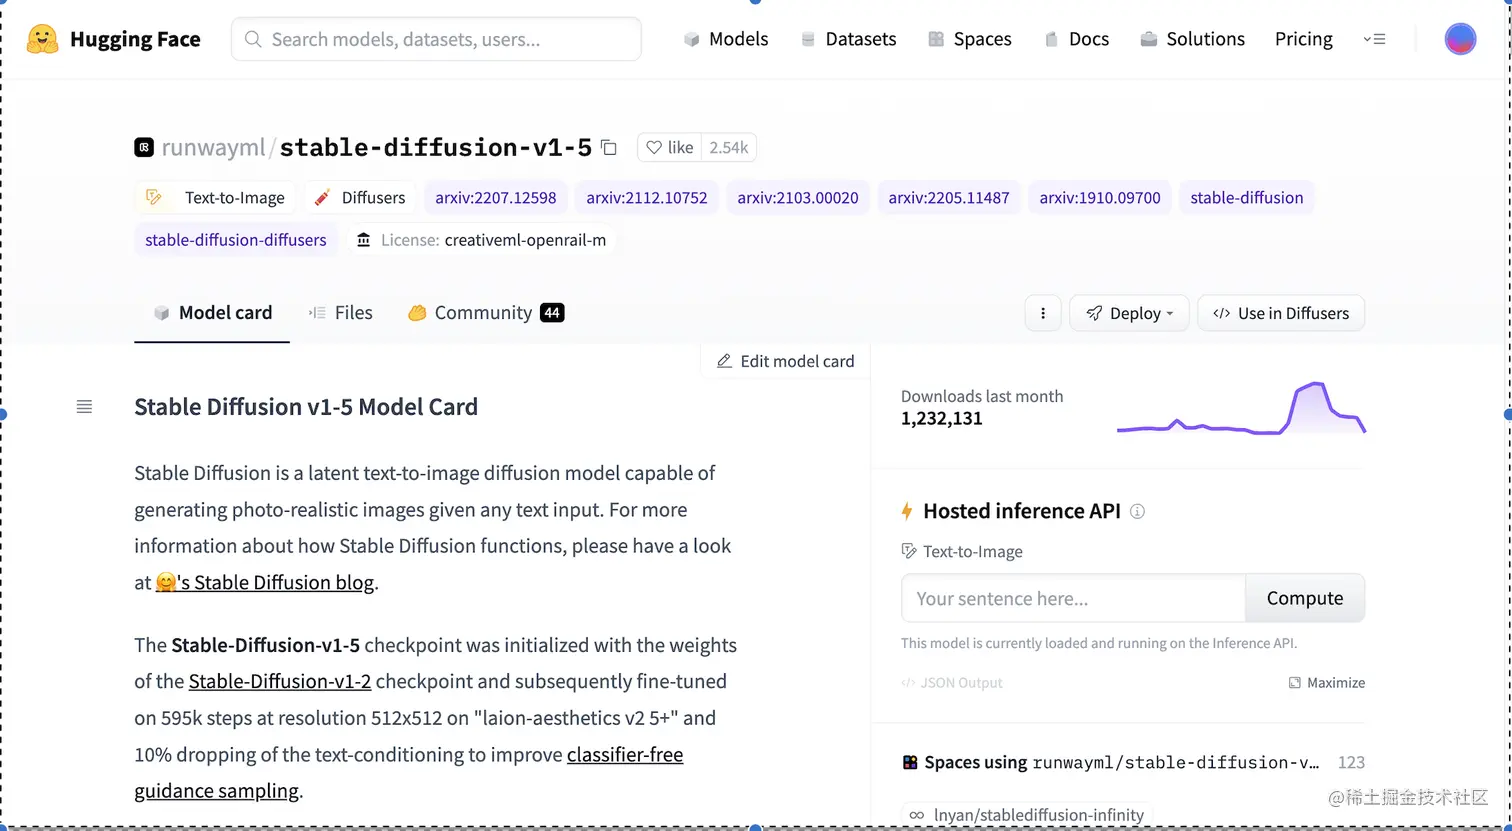
Task: Click the Your sentence here input field
Action: point(1073,598)
